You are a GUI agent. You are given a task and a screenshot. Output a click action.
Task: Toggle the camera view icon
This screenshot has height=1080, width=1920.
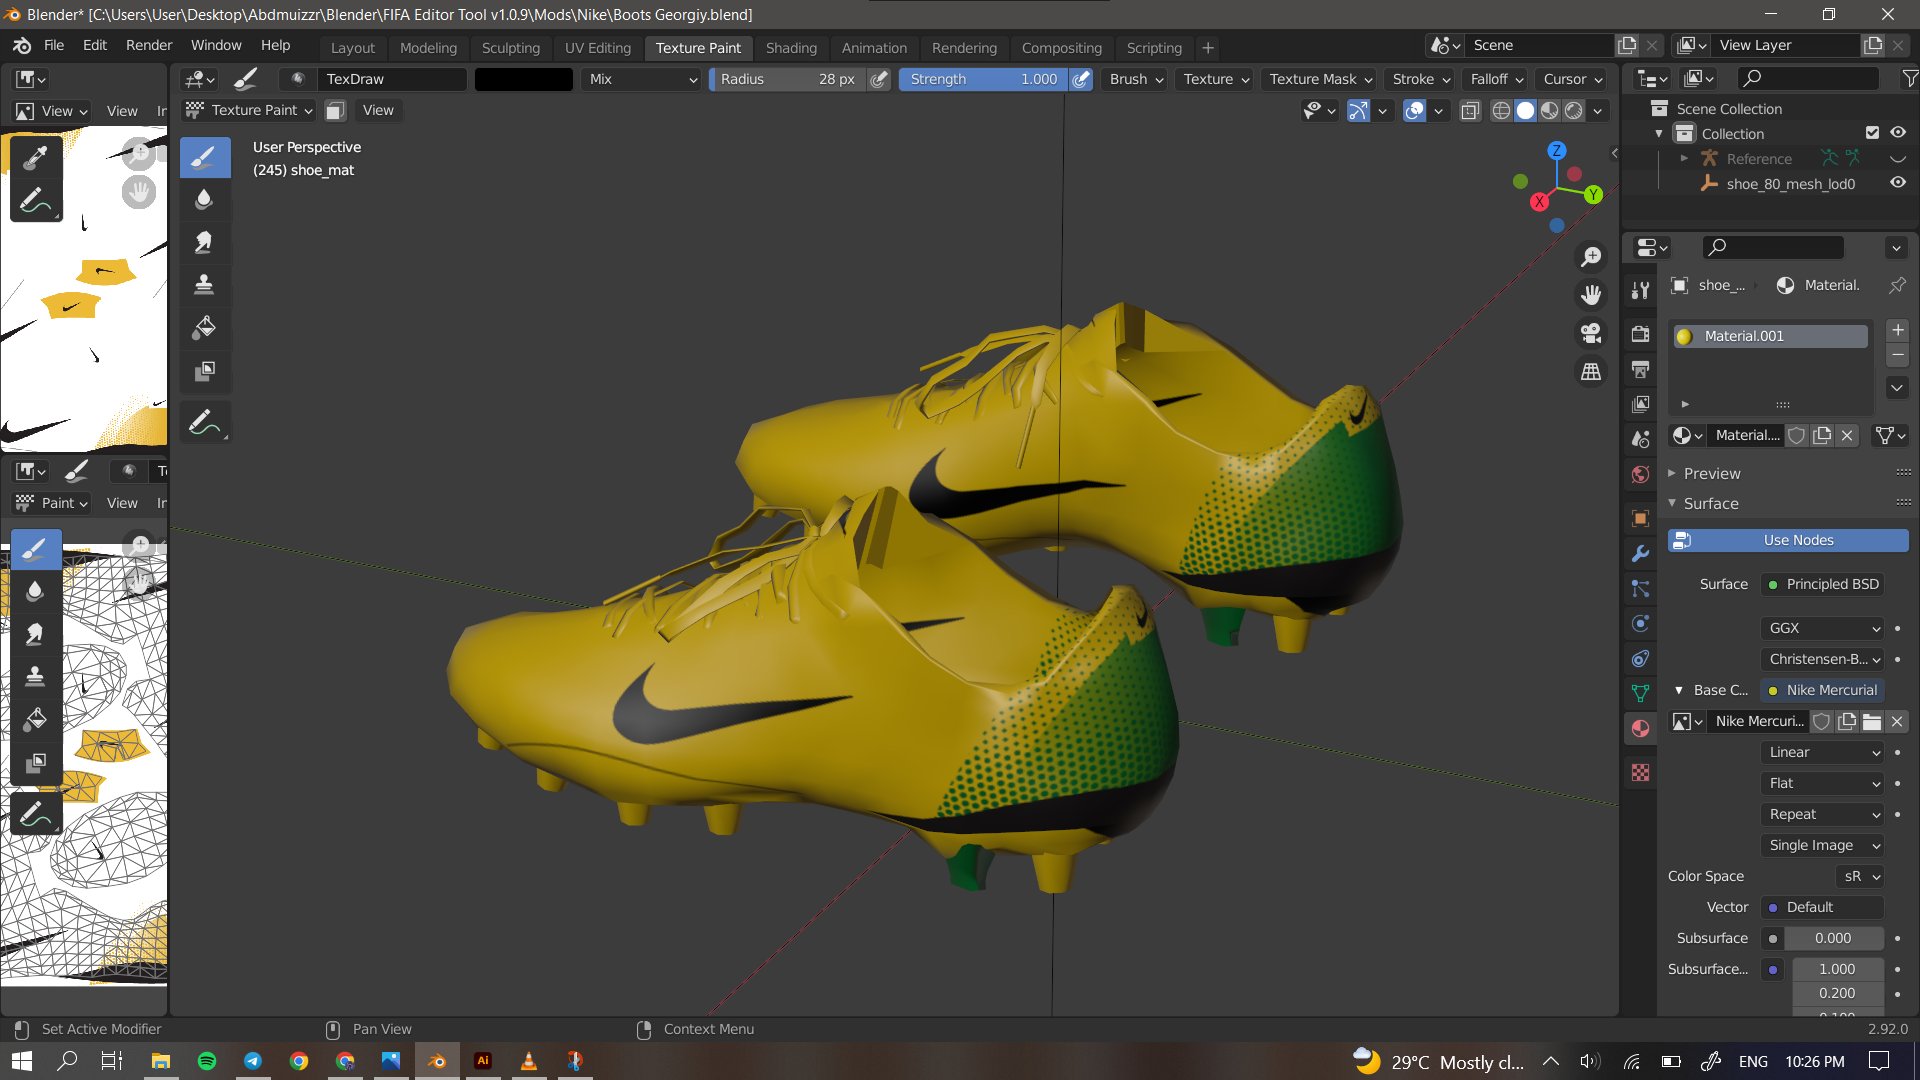point(1590,333)
